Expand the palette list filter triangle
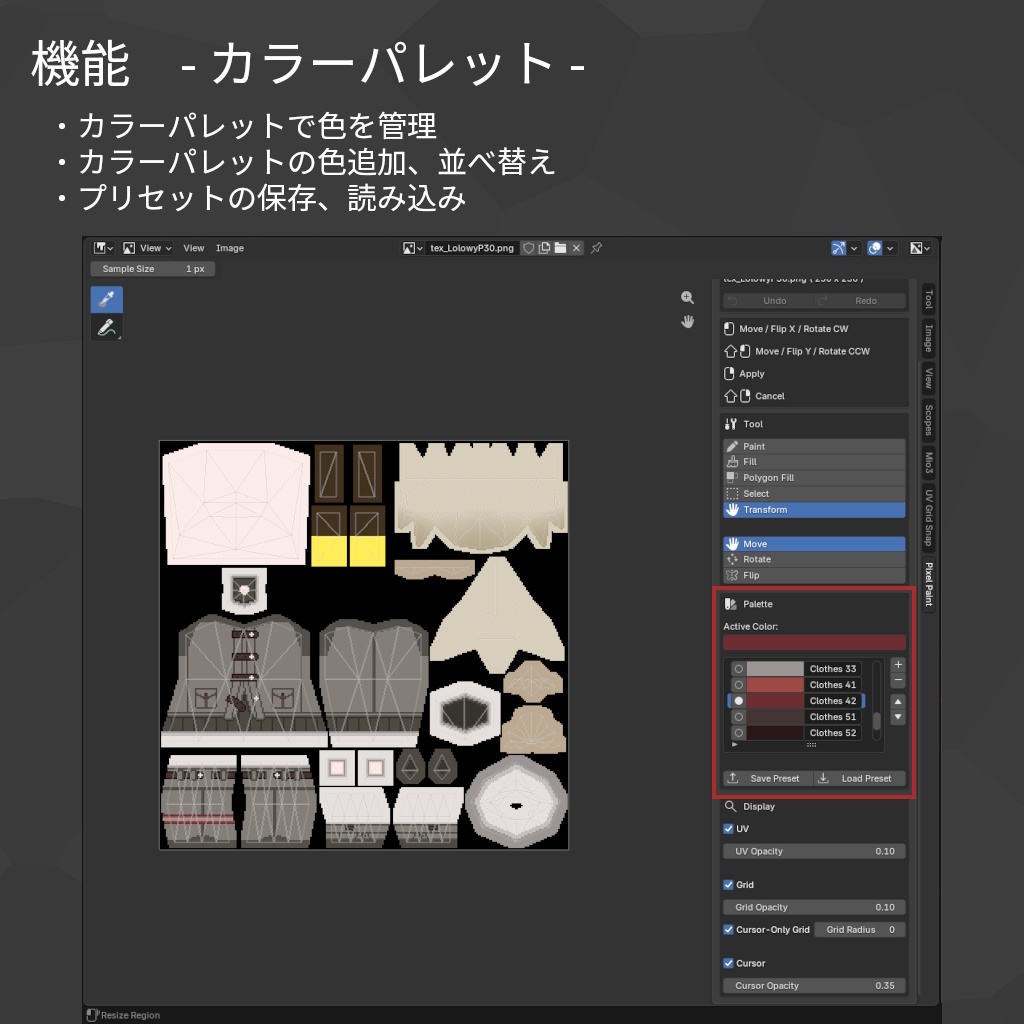The height and width of the screenshot is (1024, 1024). 735,744
